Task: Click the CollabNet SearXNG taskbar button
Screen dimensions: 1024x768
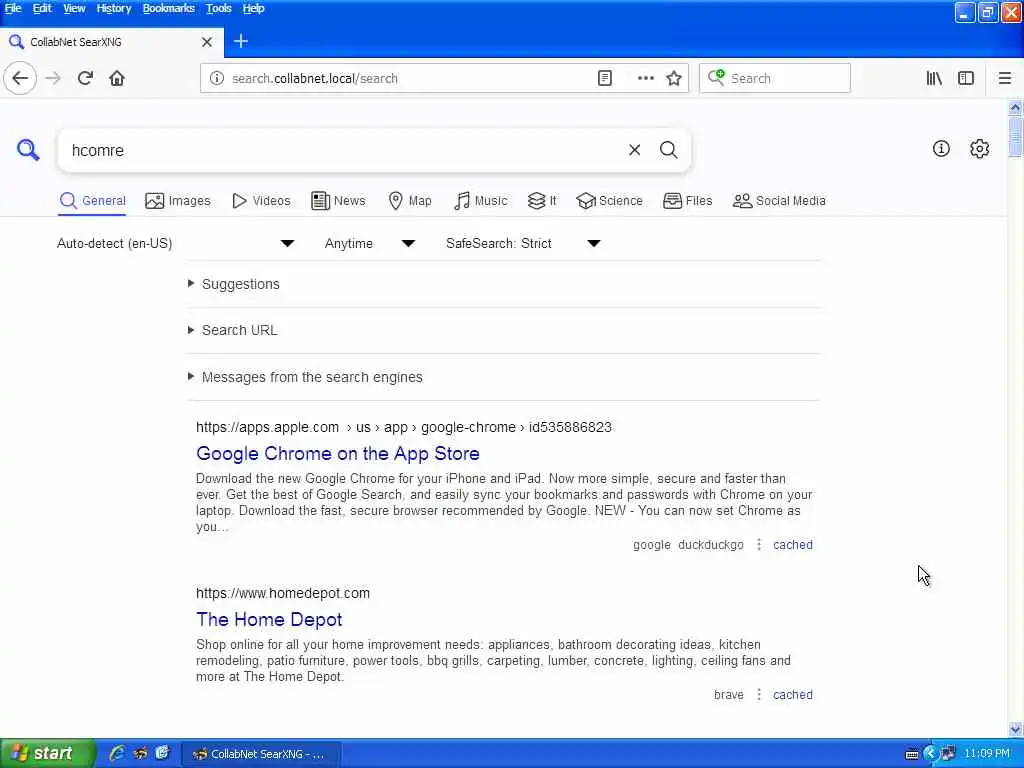Action: point(261,754)
